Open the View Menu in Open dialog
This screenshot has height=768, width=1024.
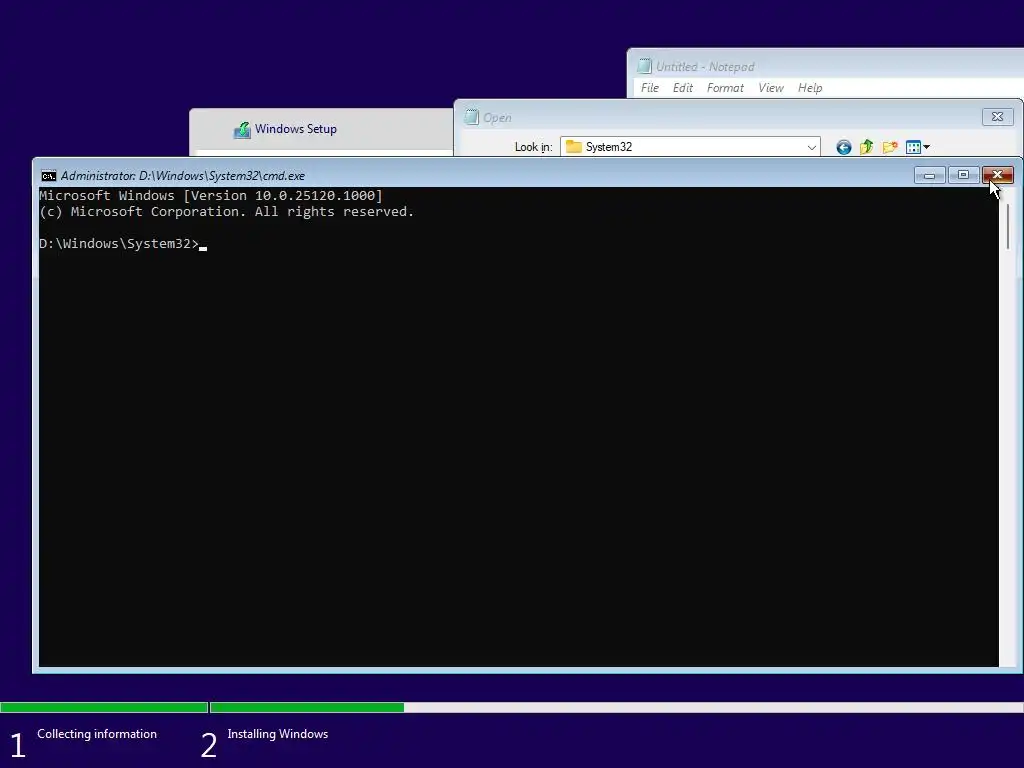point(918,148)
